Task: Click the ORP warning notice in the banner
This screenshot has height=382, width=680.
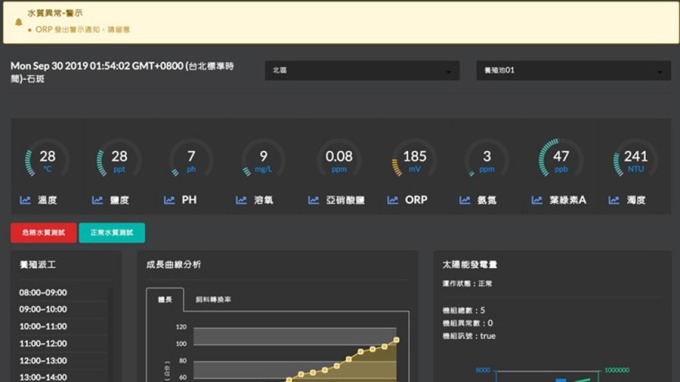Action: [x=82, y=29]
